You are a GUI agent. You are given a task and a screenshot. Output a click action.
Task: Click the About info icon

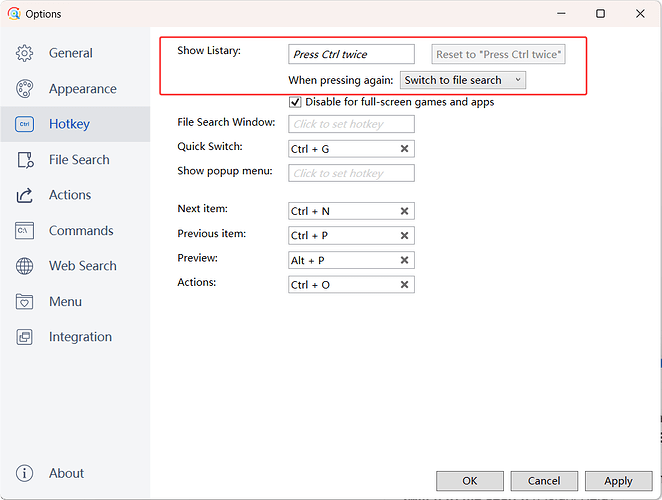pyautogui.click(x=26, y=473)
